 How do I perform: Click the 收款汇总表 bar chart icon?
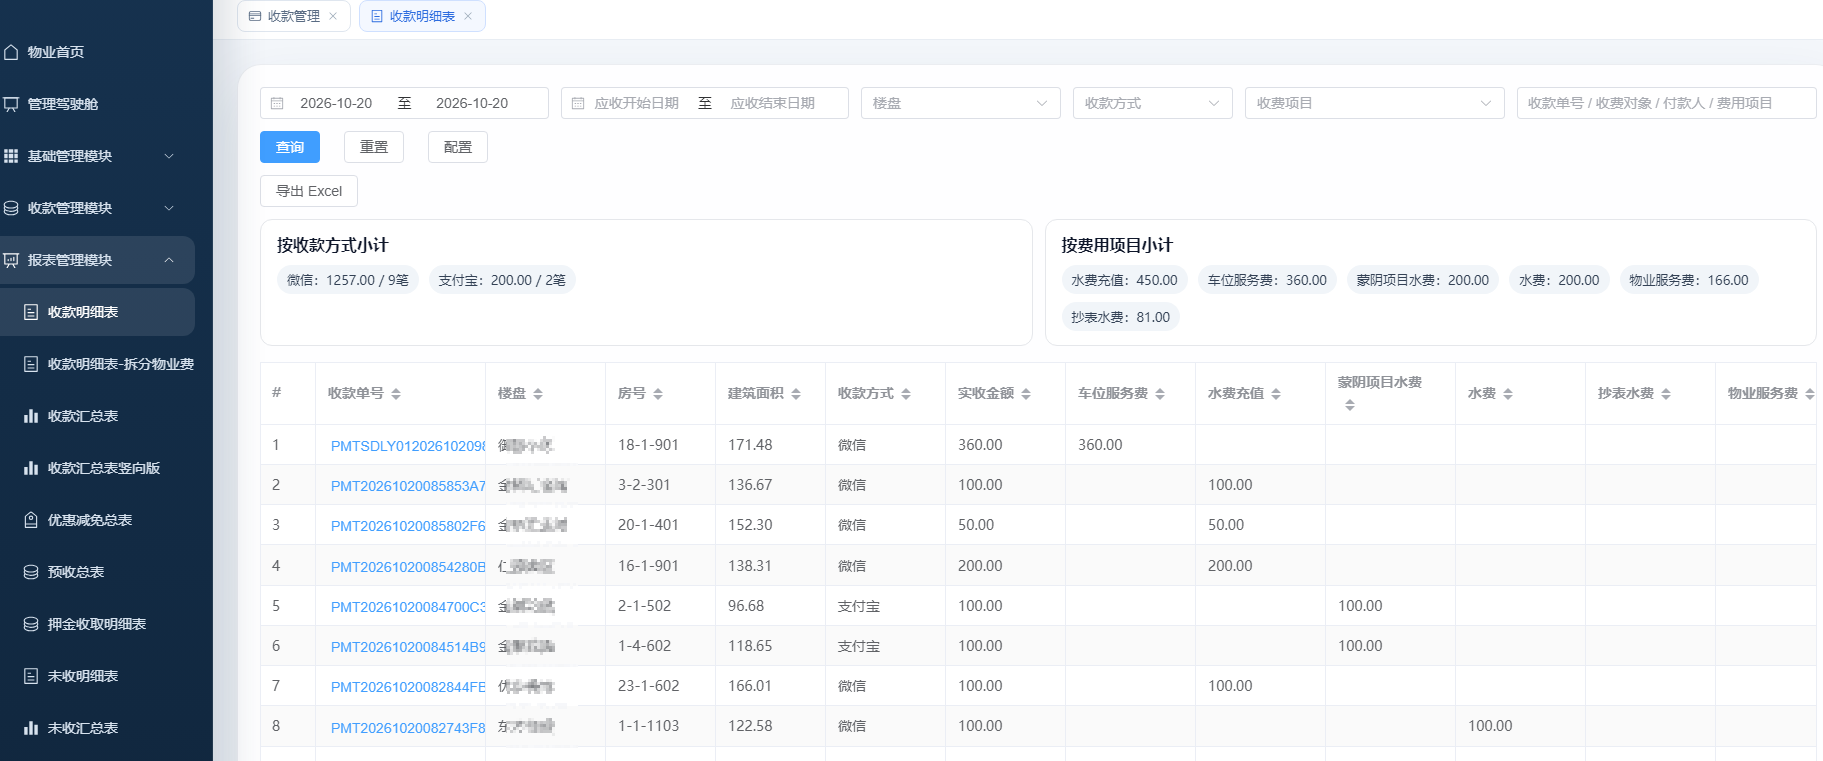(31, 416)
